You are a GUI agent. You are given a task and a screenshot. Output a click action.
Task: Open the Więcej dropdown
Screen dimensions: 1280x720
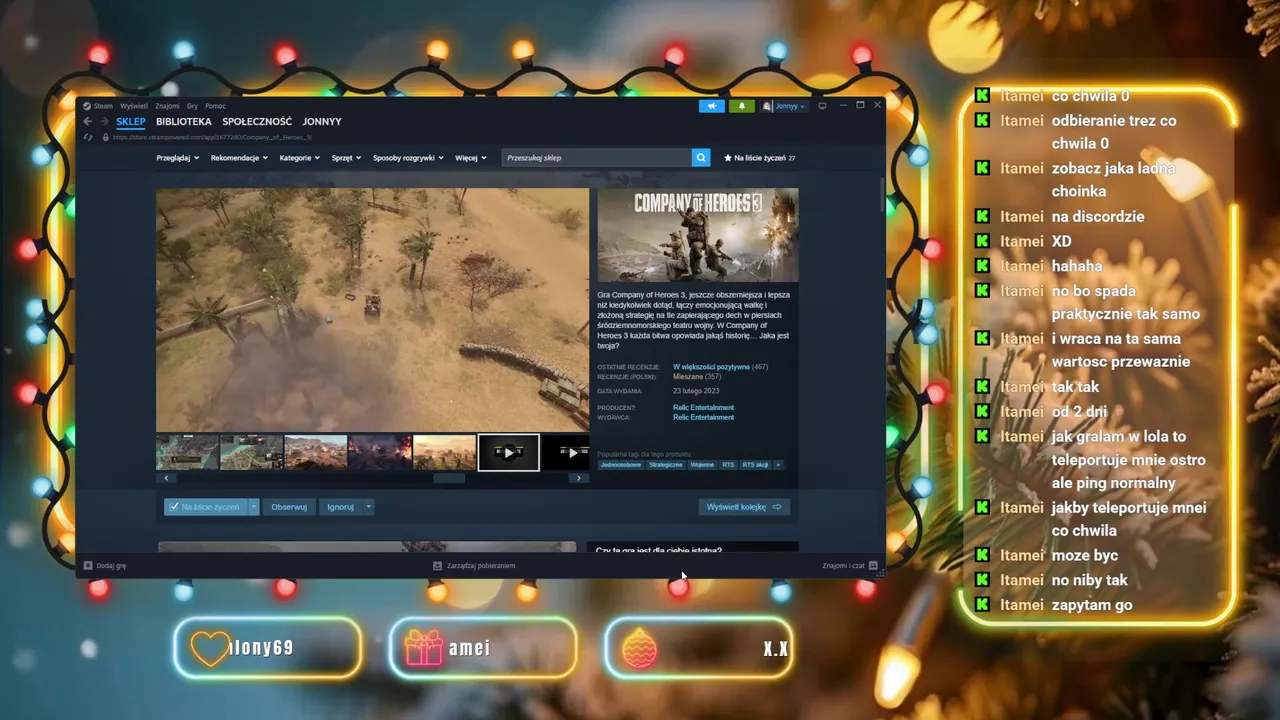point(470,158)
